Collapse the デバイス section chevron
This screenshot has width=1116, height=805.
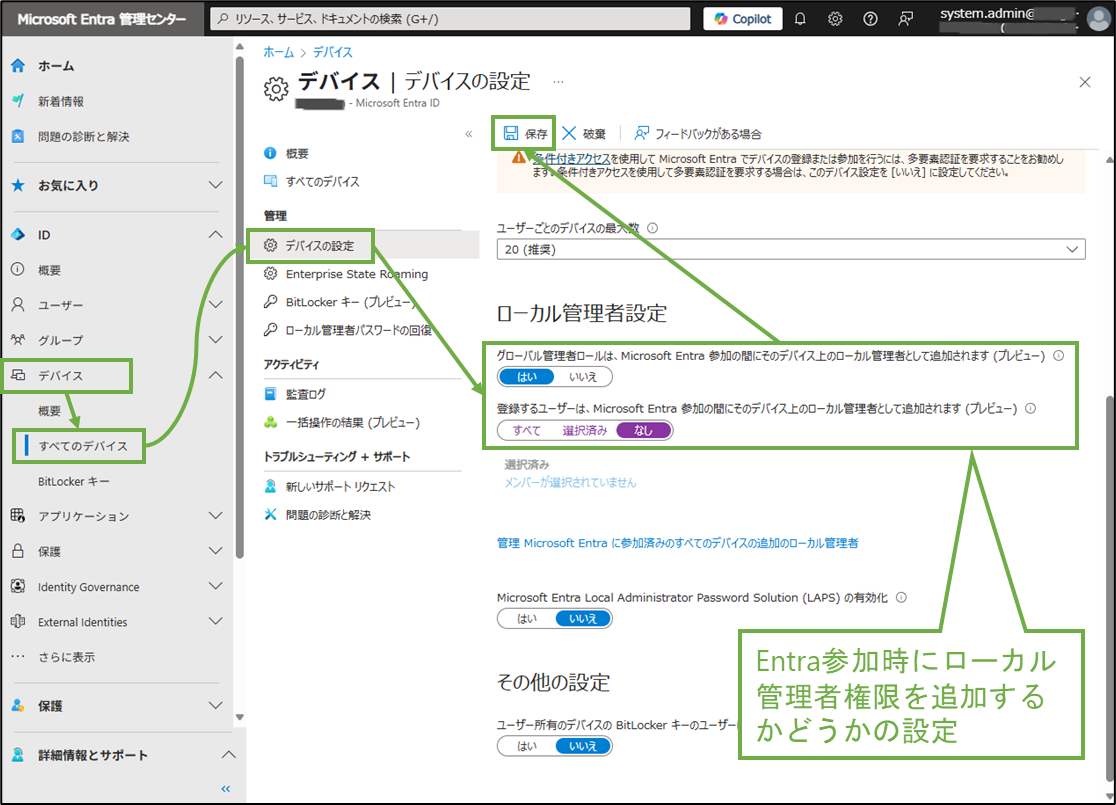point(215,375)
